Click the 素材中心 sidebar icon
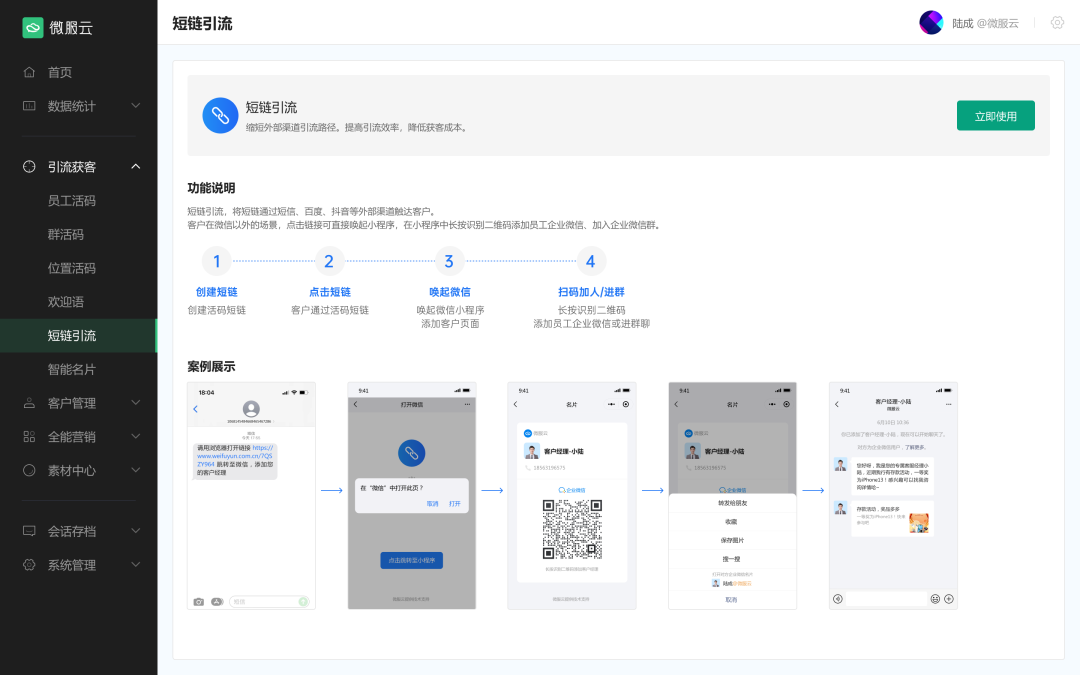Viewport: 1080px width, 675px height. pyautogui.click(x=29, y=470)
